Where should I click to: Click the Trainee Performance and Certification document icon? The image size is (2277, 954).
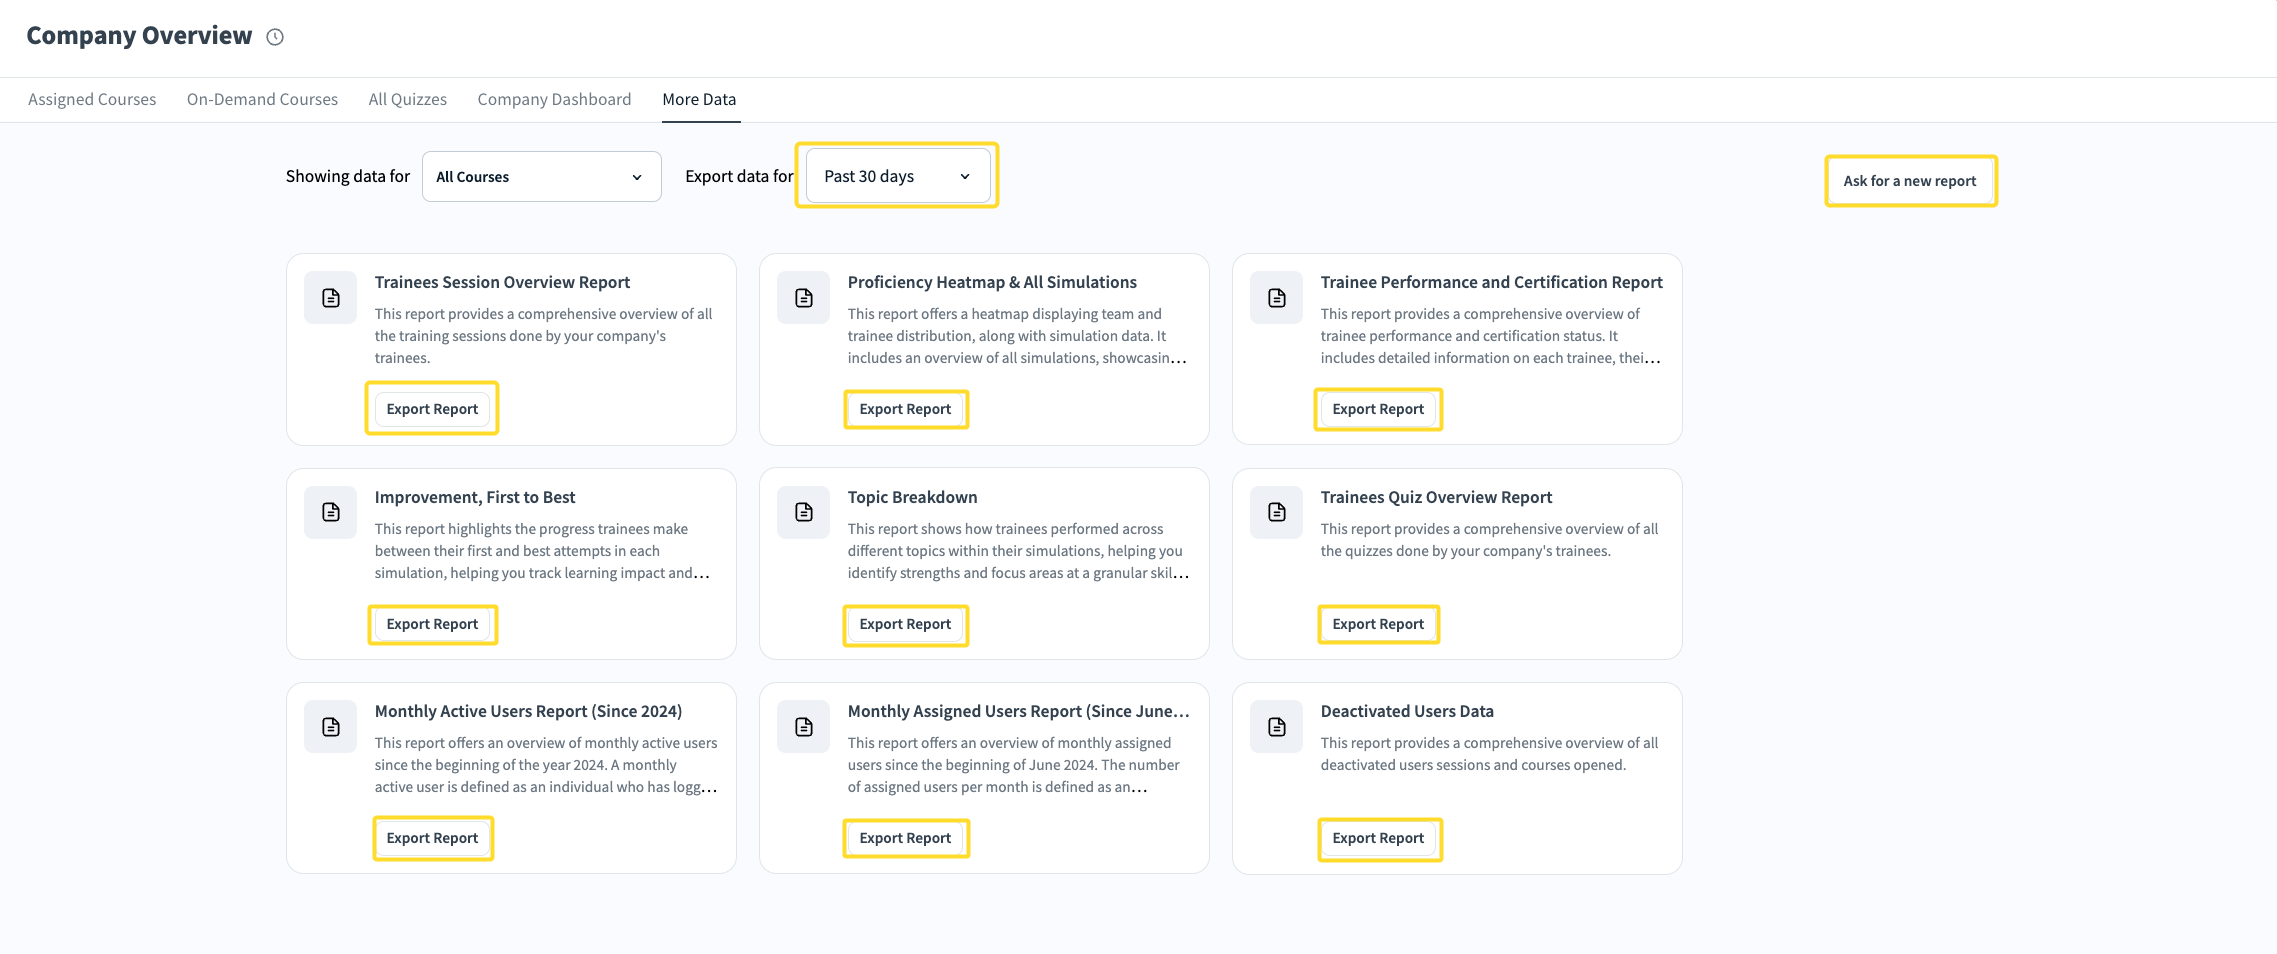point(1277,298)
